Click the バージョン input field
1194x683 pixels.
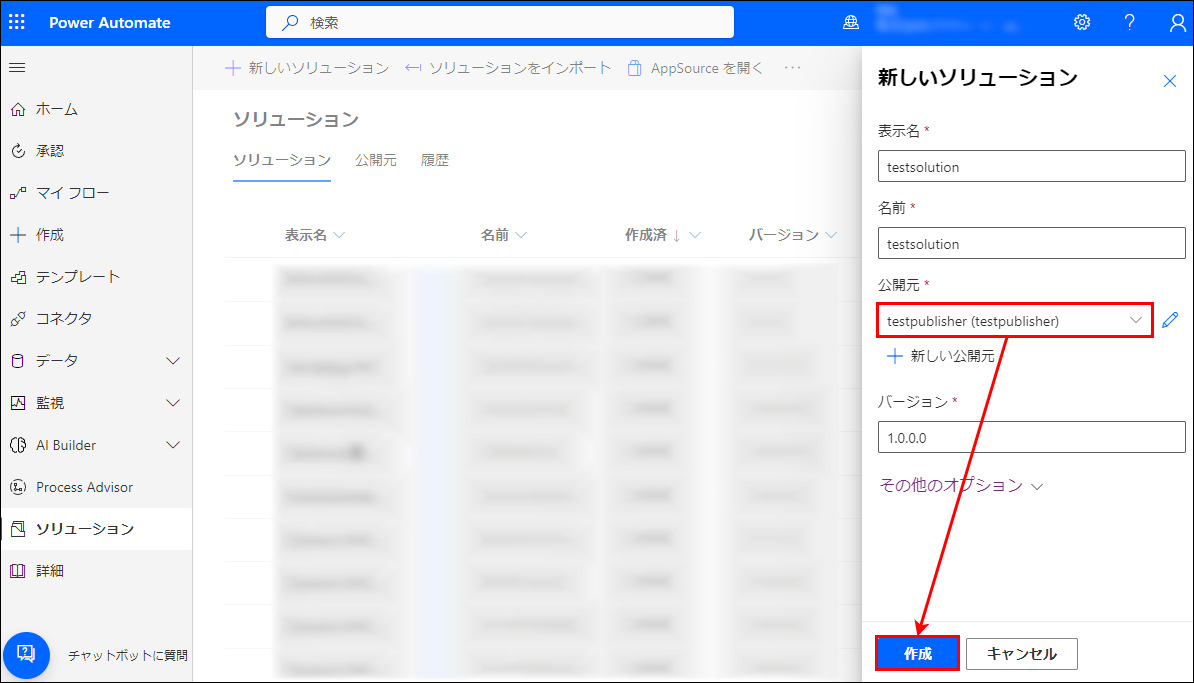tap(1031, 437)
